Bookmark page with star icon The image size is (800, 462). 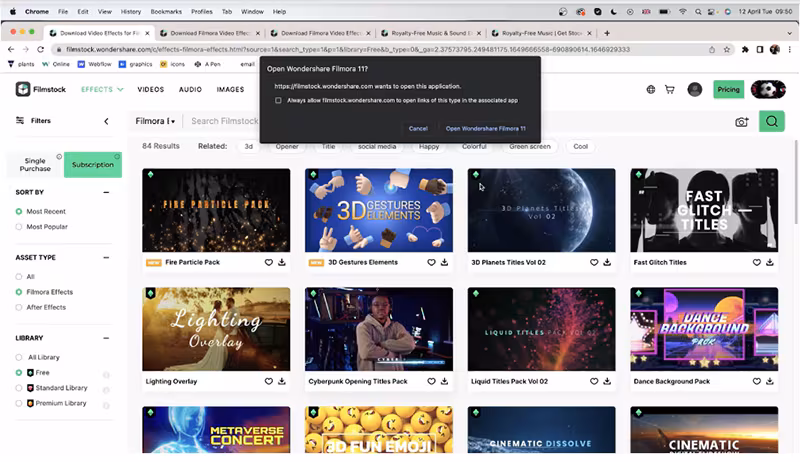click(727, 49)
